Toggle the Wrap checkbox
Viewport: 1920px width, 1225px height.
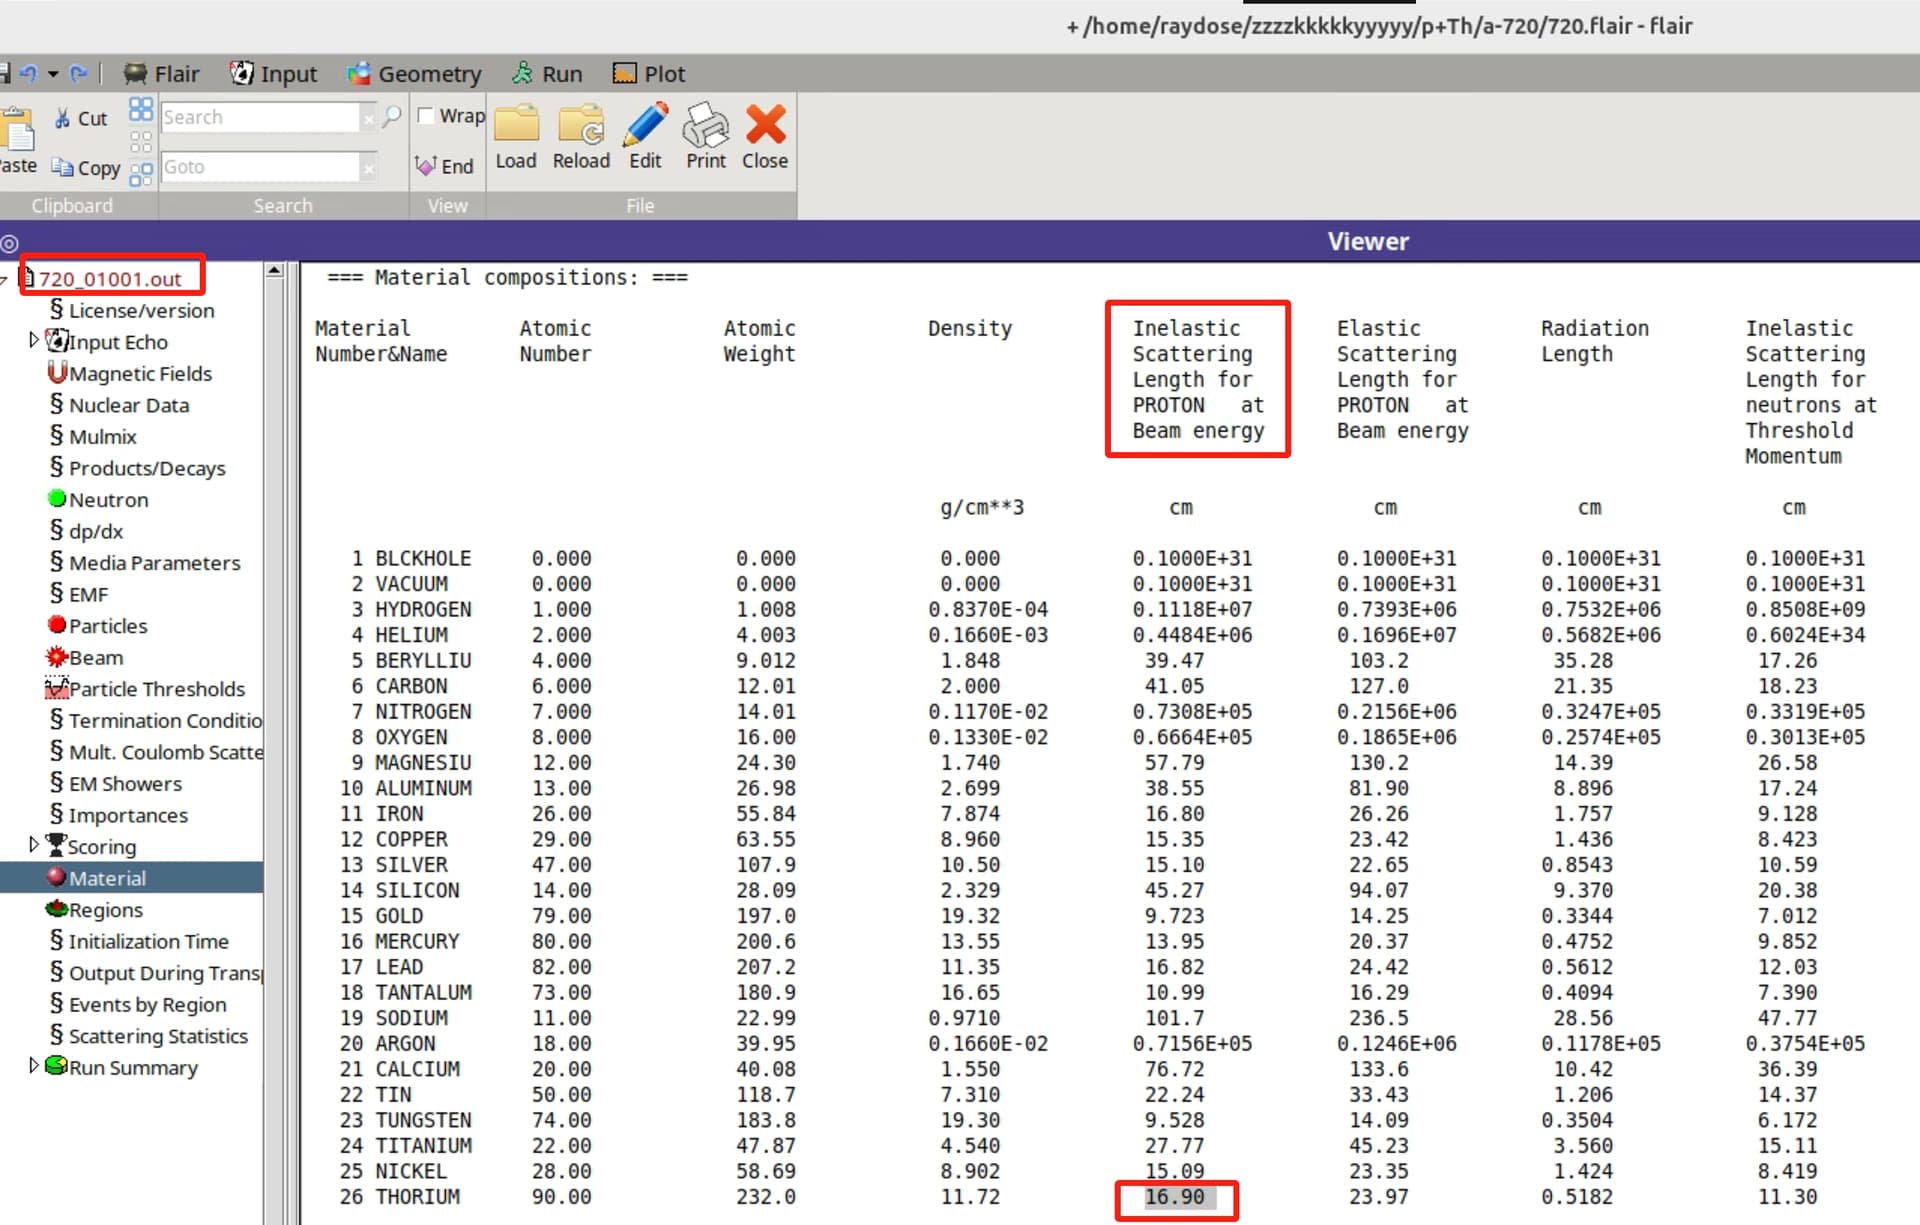[x=426, y=116]
